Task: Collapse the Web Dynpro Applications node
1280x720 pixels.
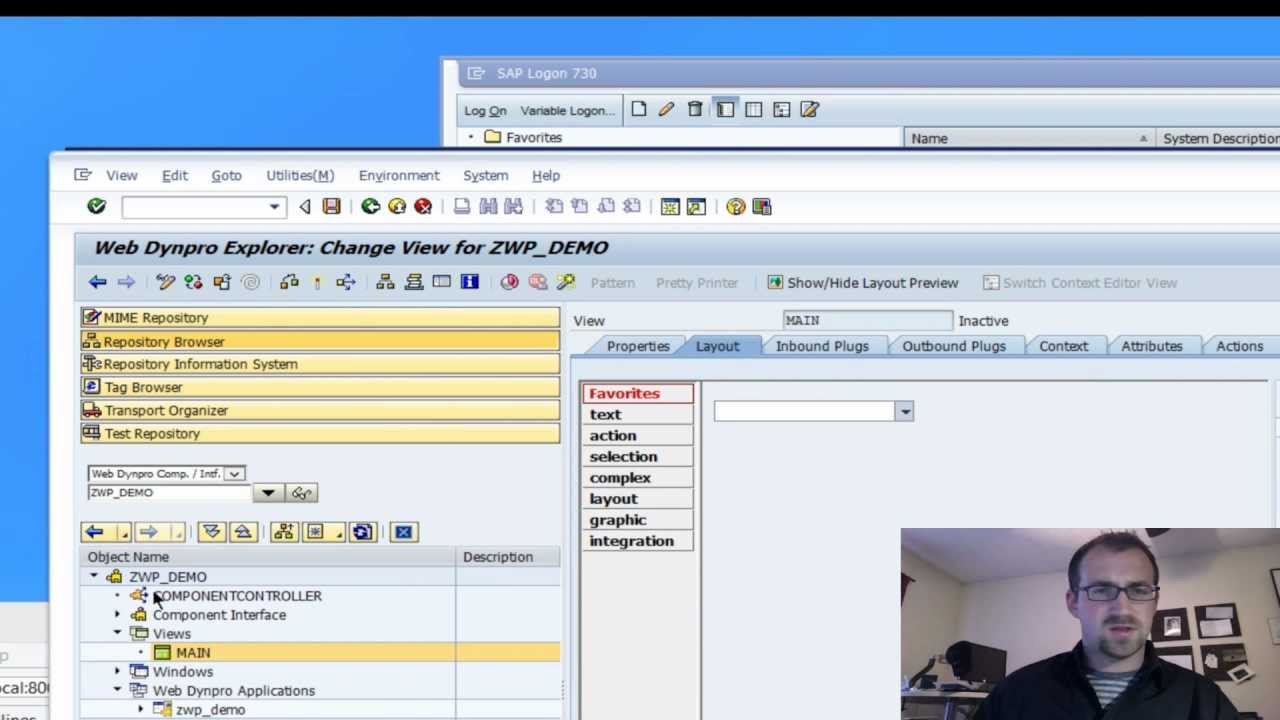Action: point(117,691)
